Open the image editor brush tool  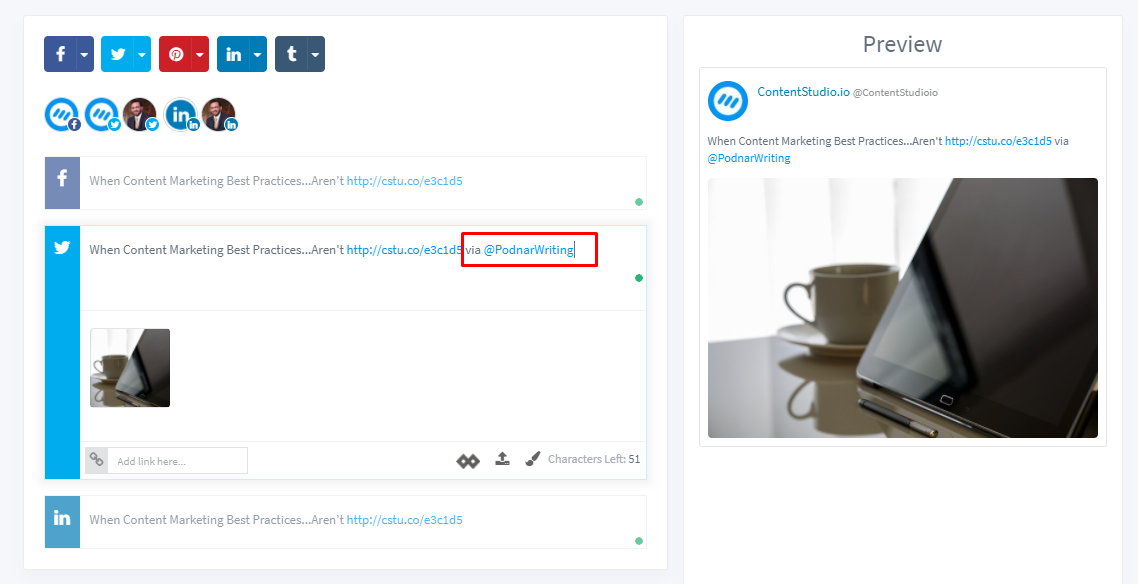click(531, 460)
